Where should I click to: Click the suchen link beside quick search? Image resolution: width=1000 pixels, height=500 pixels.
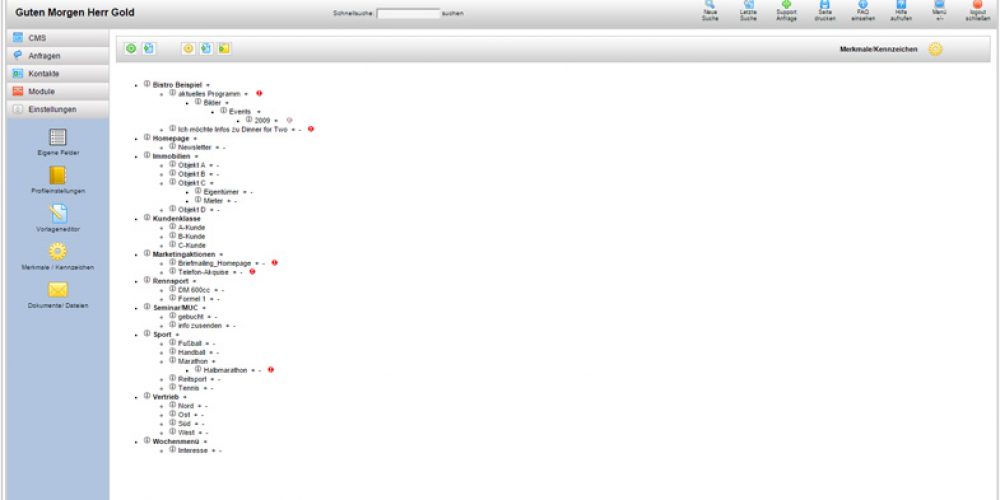point(453,14)
